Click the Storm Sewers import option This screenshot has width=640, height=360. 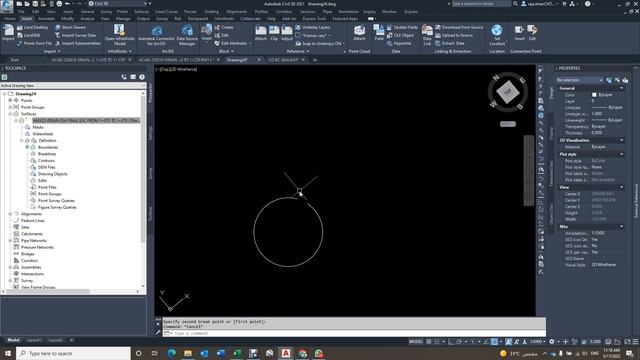coord(70,27)
